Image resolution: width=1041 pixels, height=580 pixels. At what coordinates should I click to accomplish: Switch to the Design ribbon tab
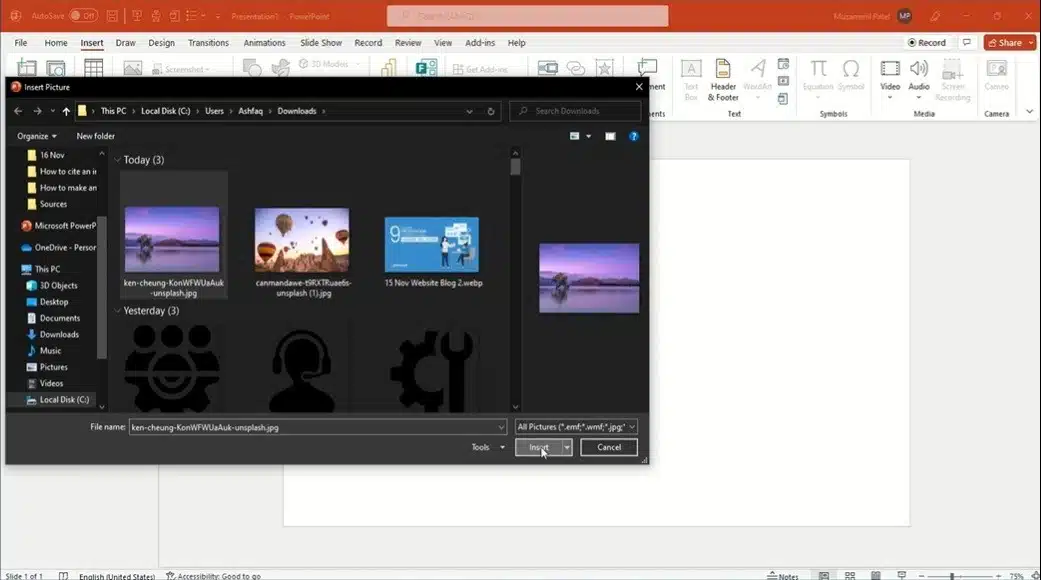click(x=161, y=43)
